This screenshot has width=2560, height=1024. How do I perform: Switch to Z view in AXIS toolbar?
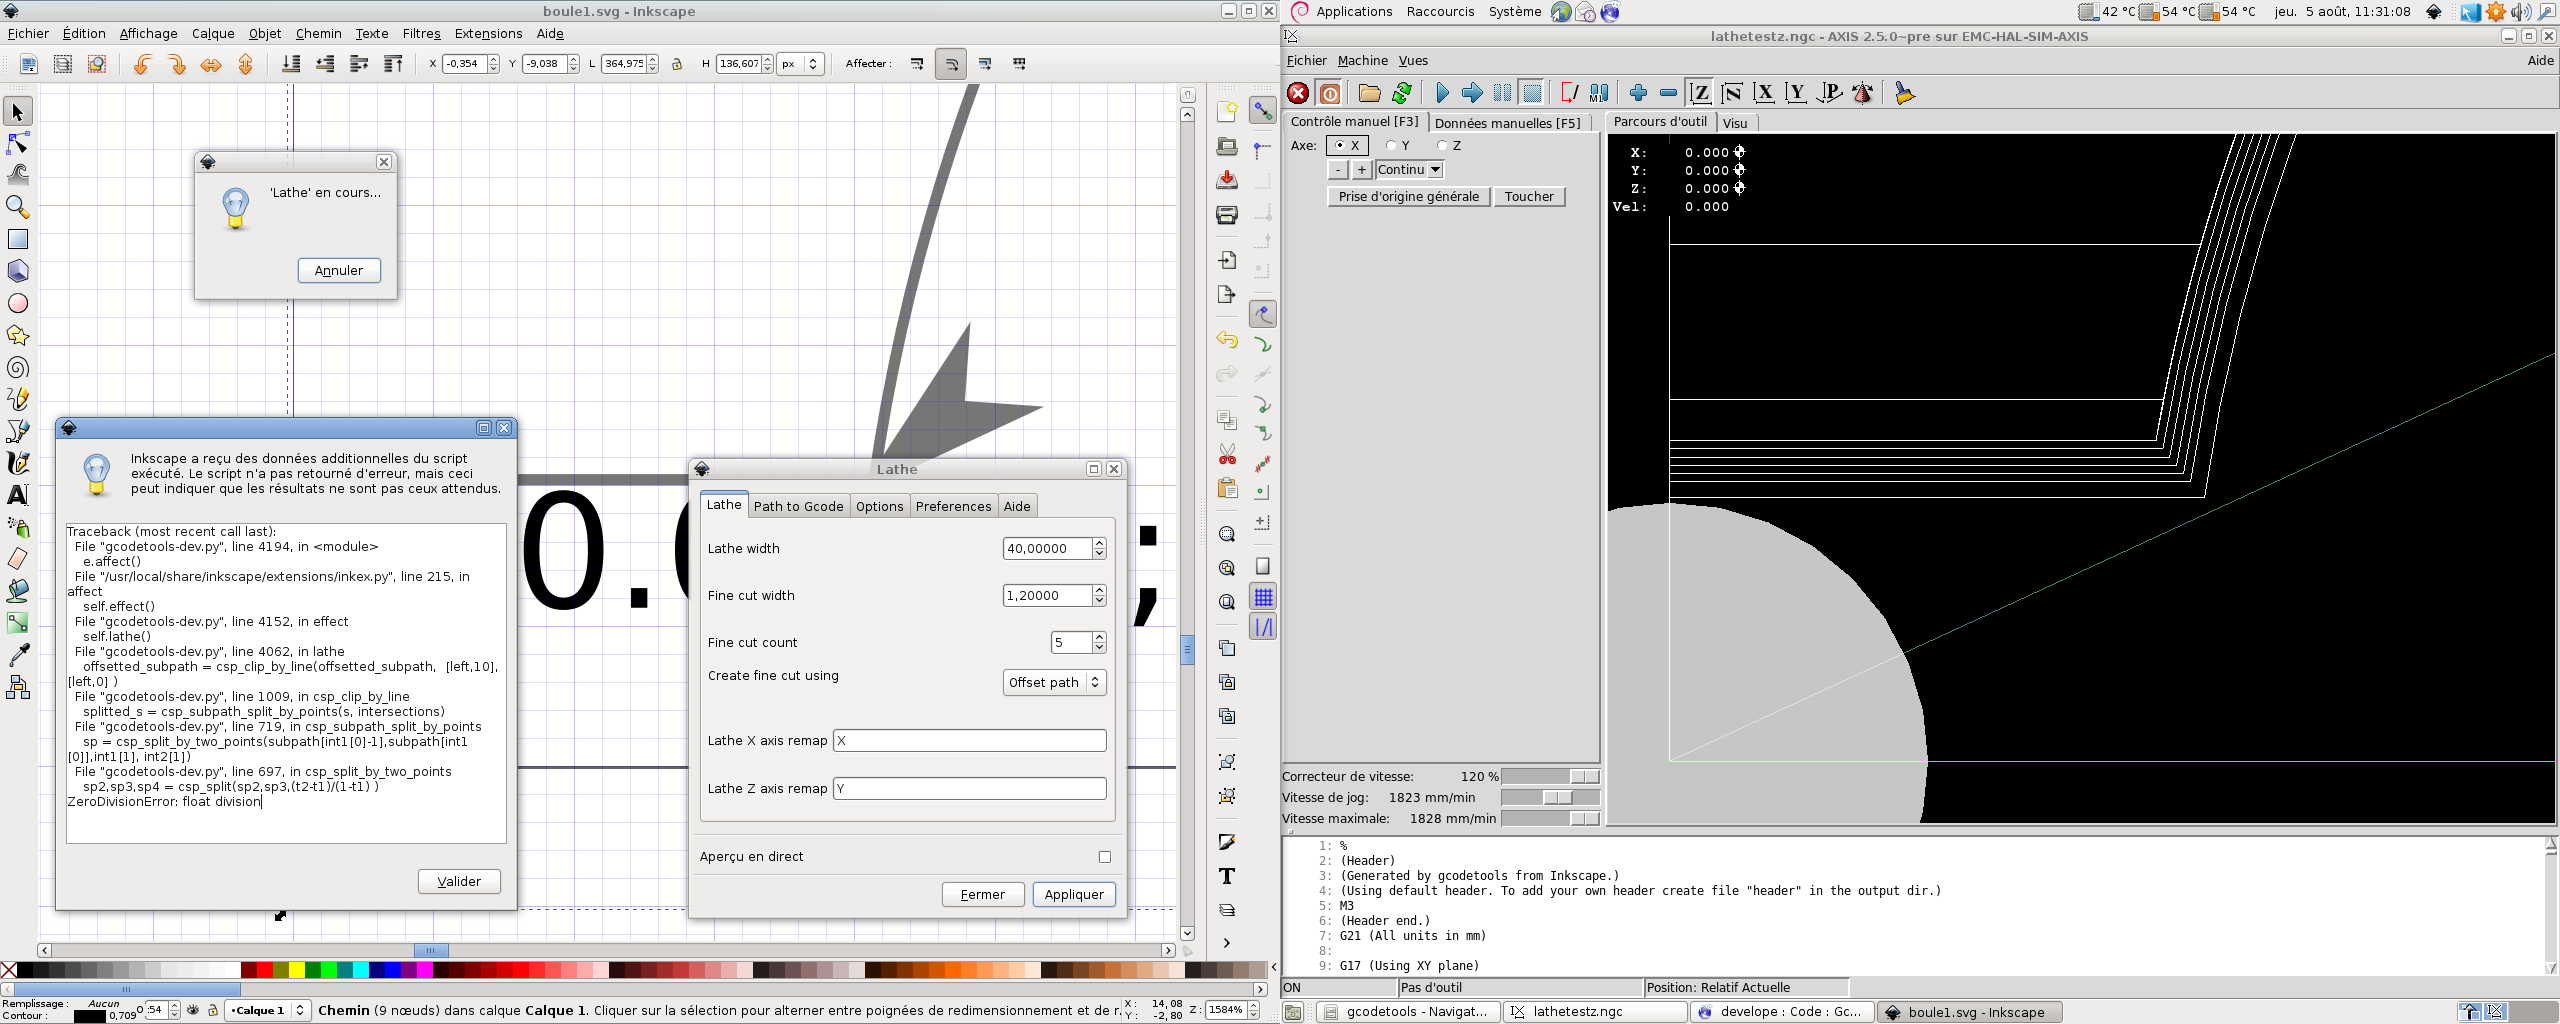[x=1699, y=93]
